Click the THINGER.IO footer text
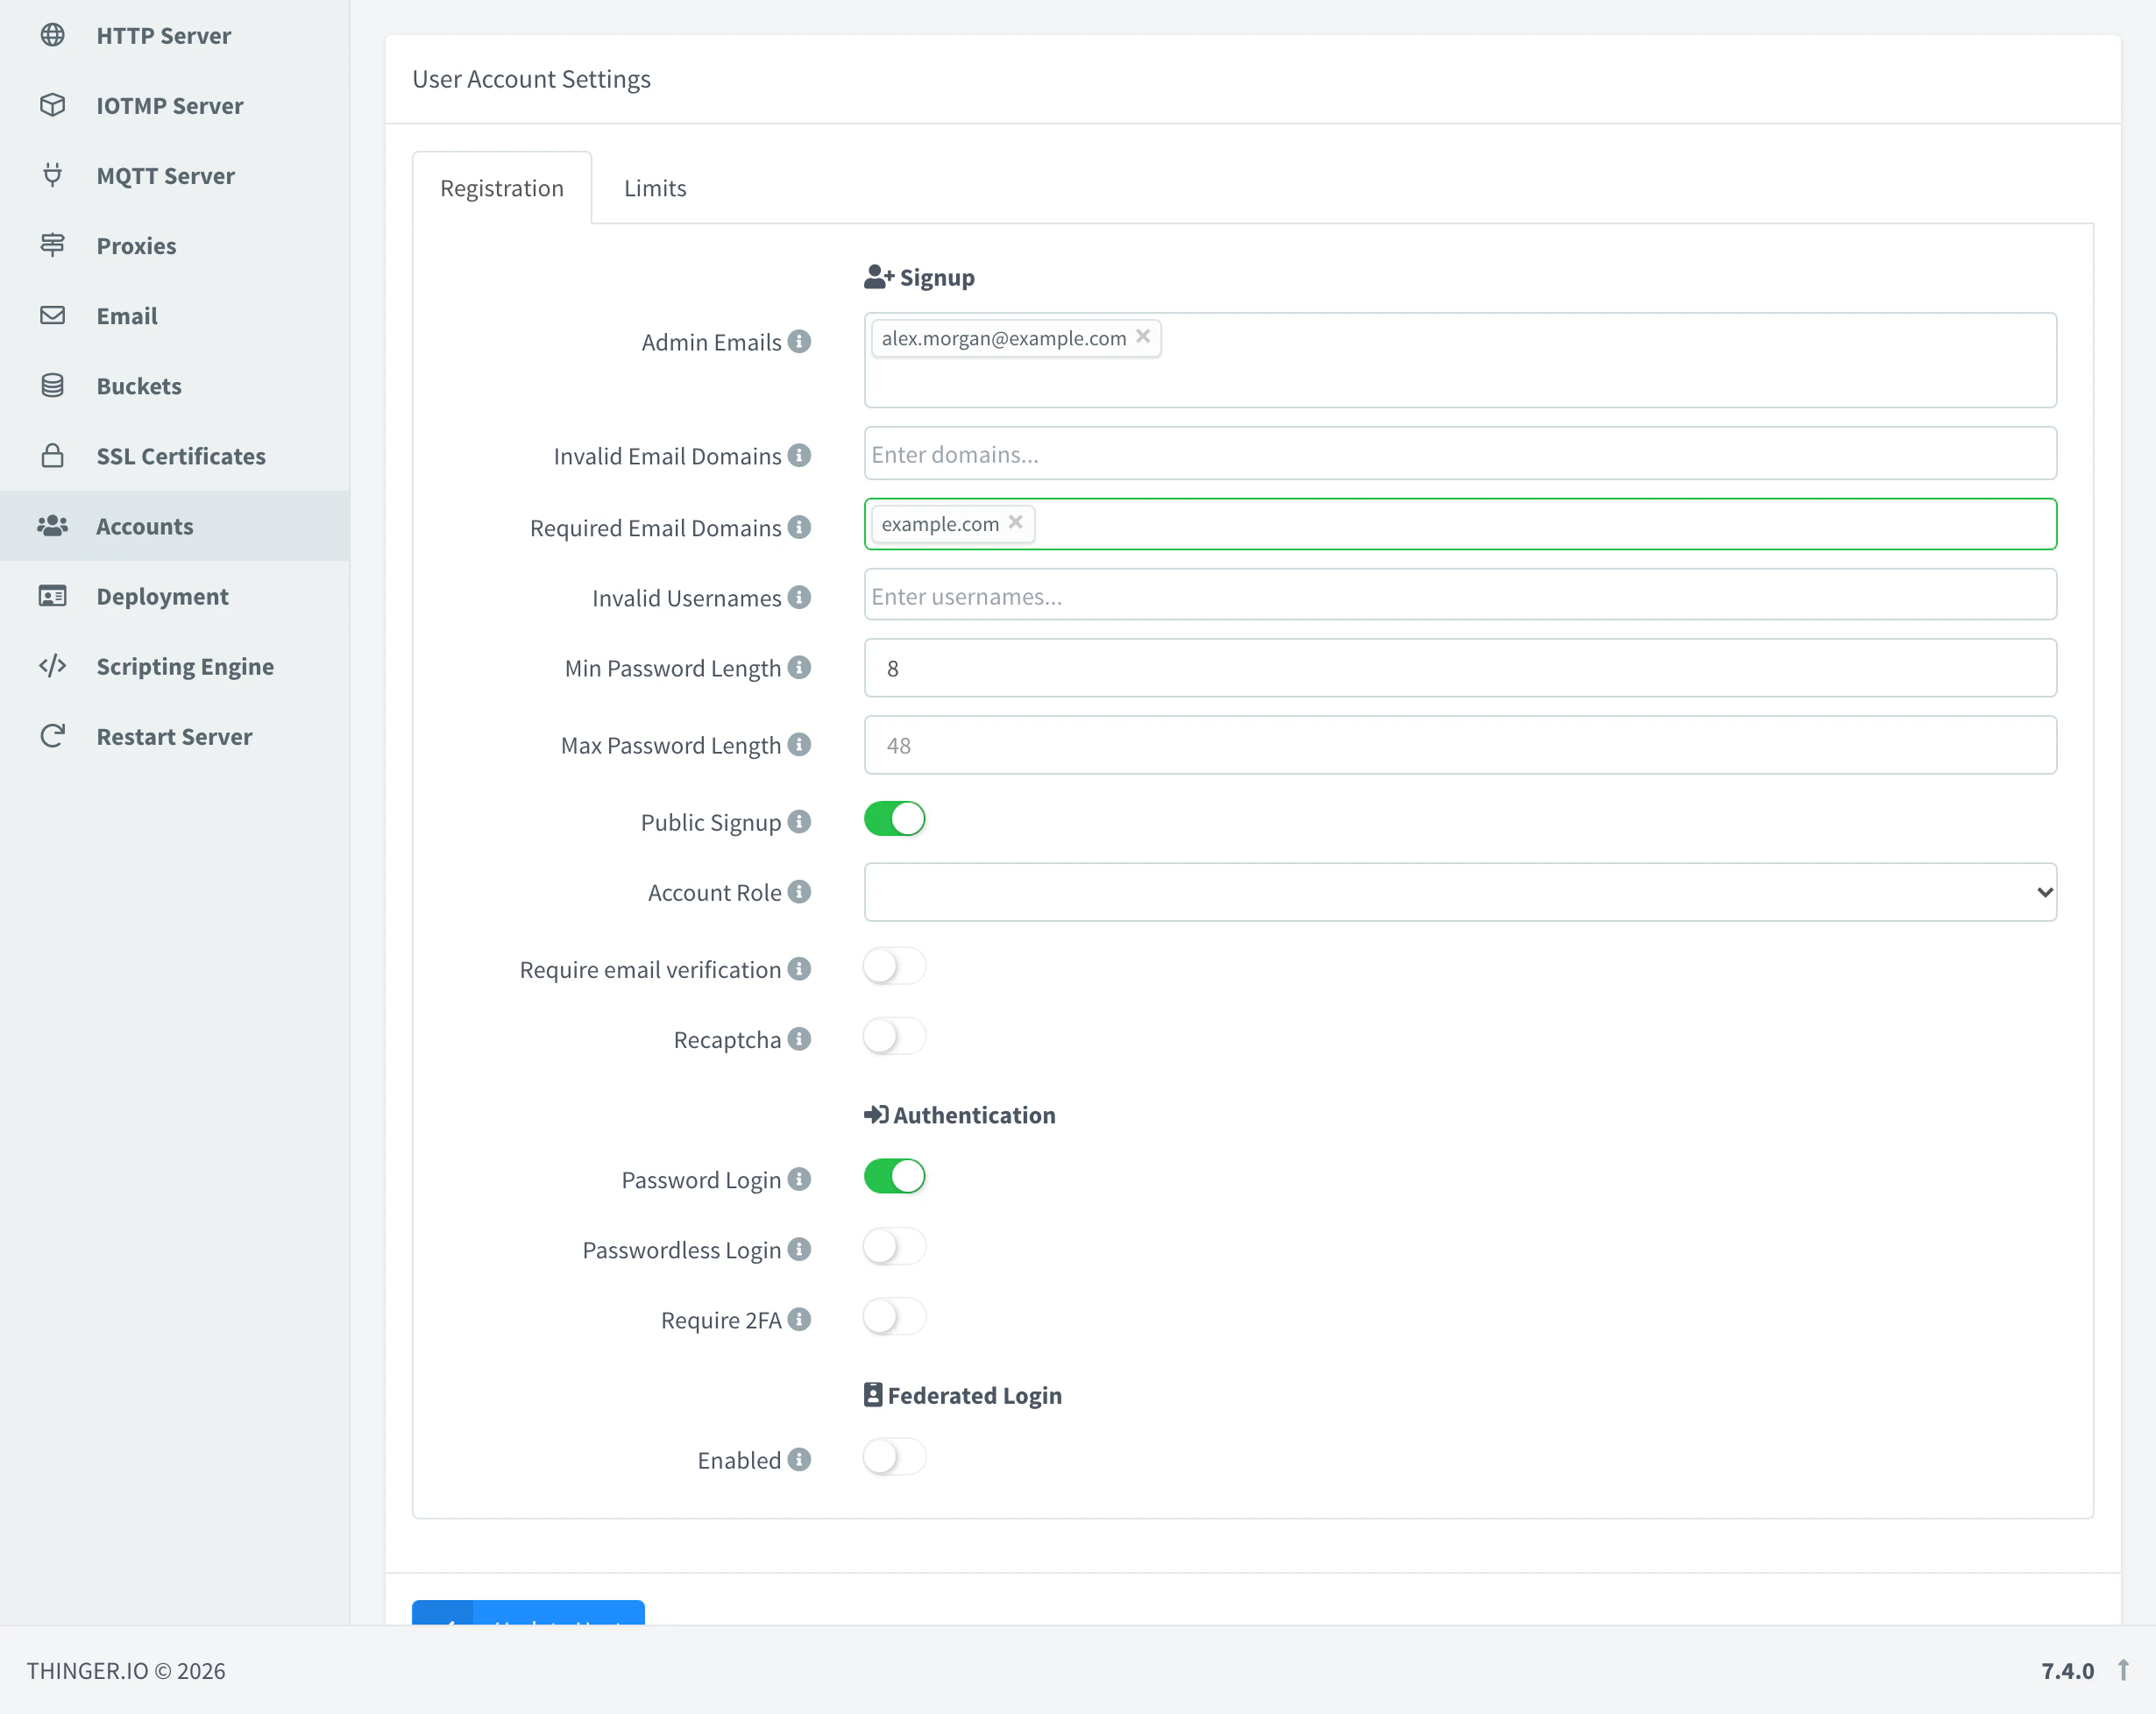The height and width of the screenshot is (1714, 2156). click(x=126, y=1671)
